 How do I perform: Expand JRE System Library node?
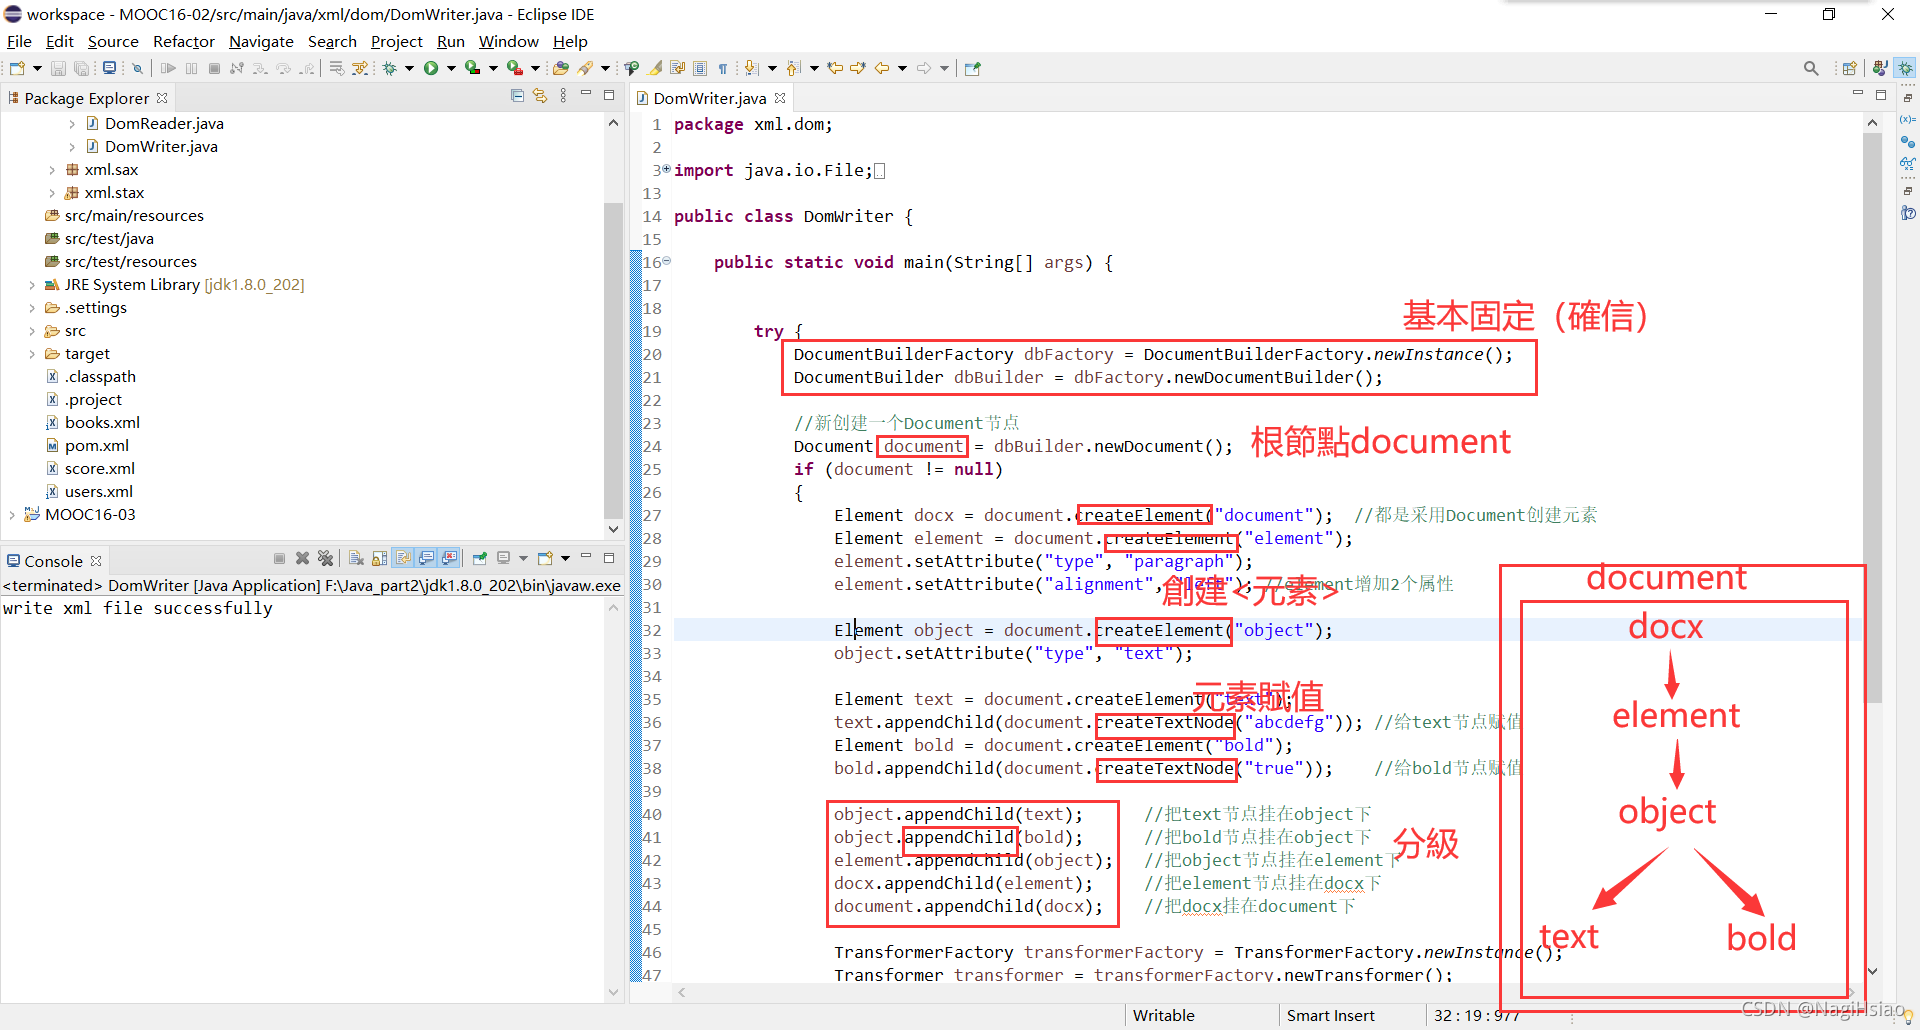coord(32,285)
